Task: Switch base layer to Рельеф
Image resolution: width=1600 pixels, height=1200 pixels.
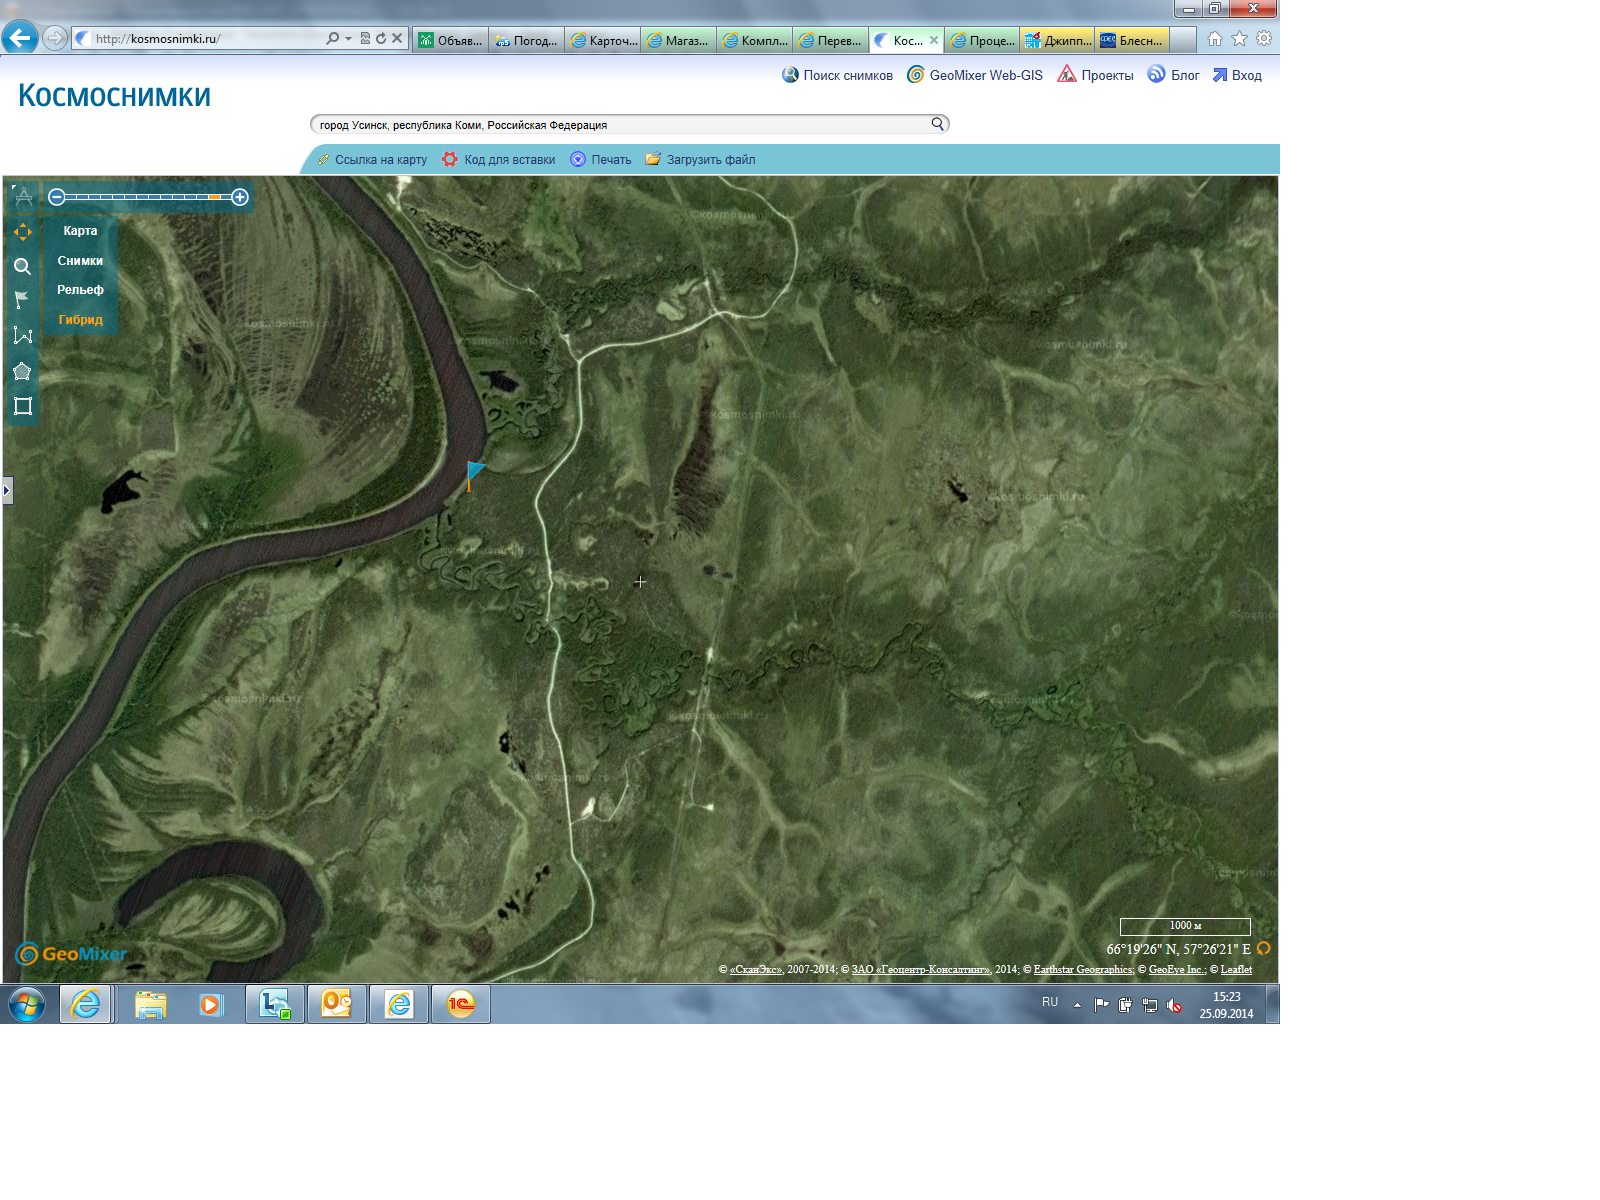Action: [x=80, y=290]
